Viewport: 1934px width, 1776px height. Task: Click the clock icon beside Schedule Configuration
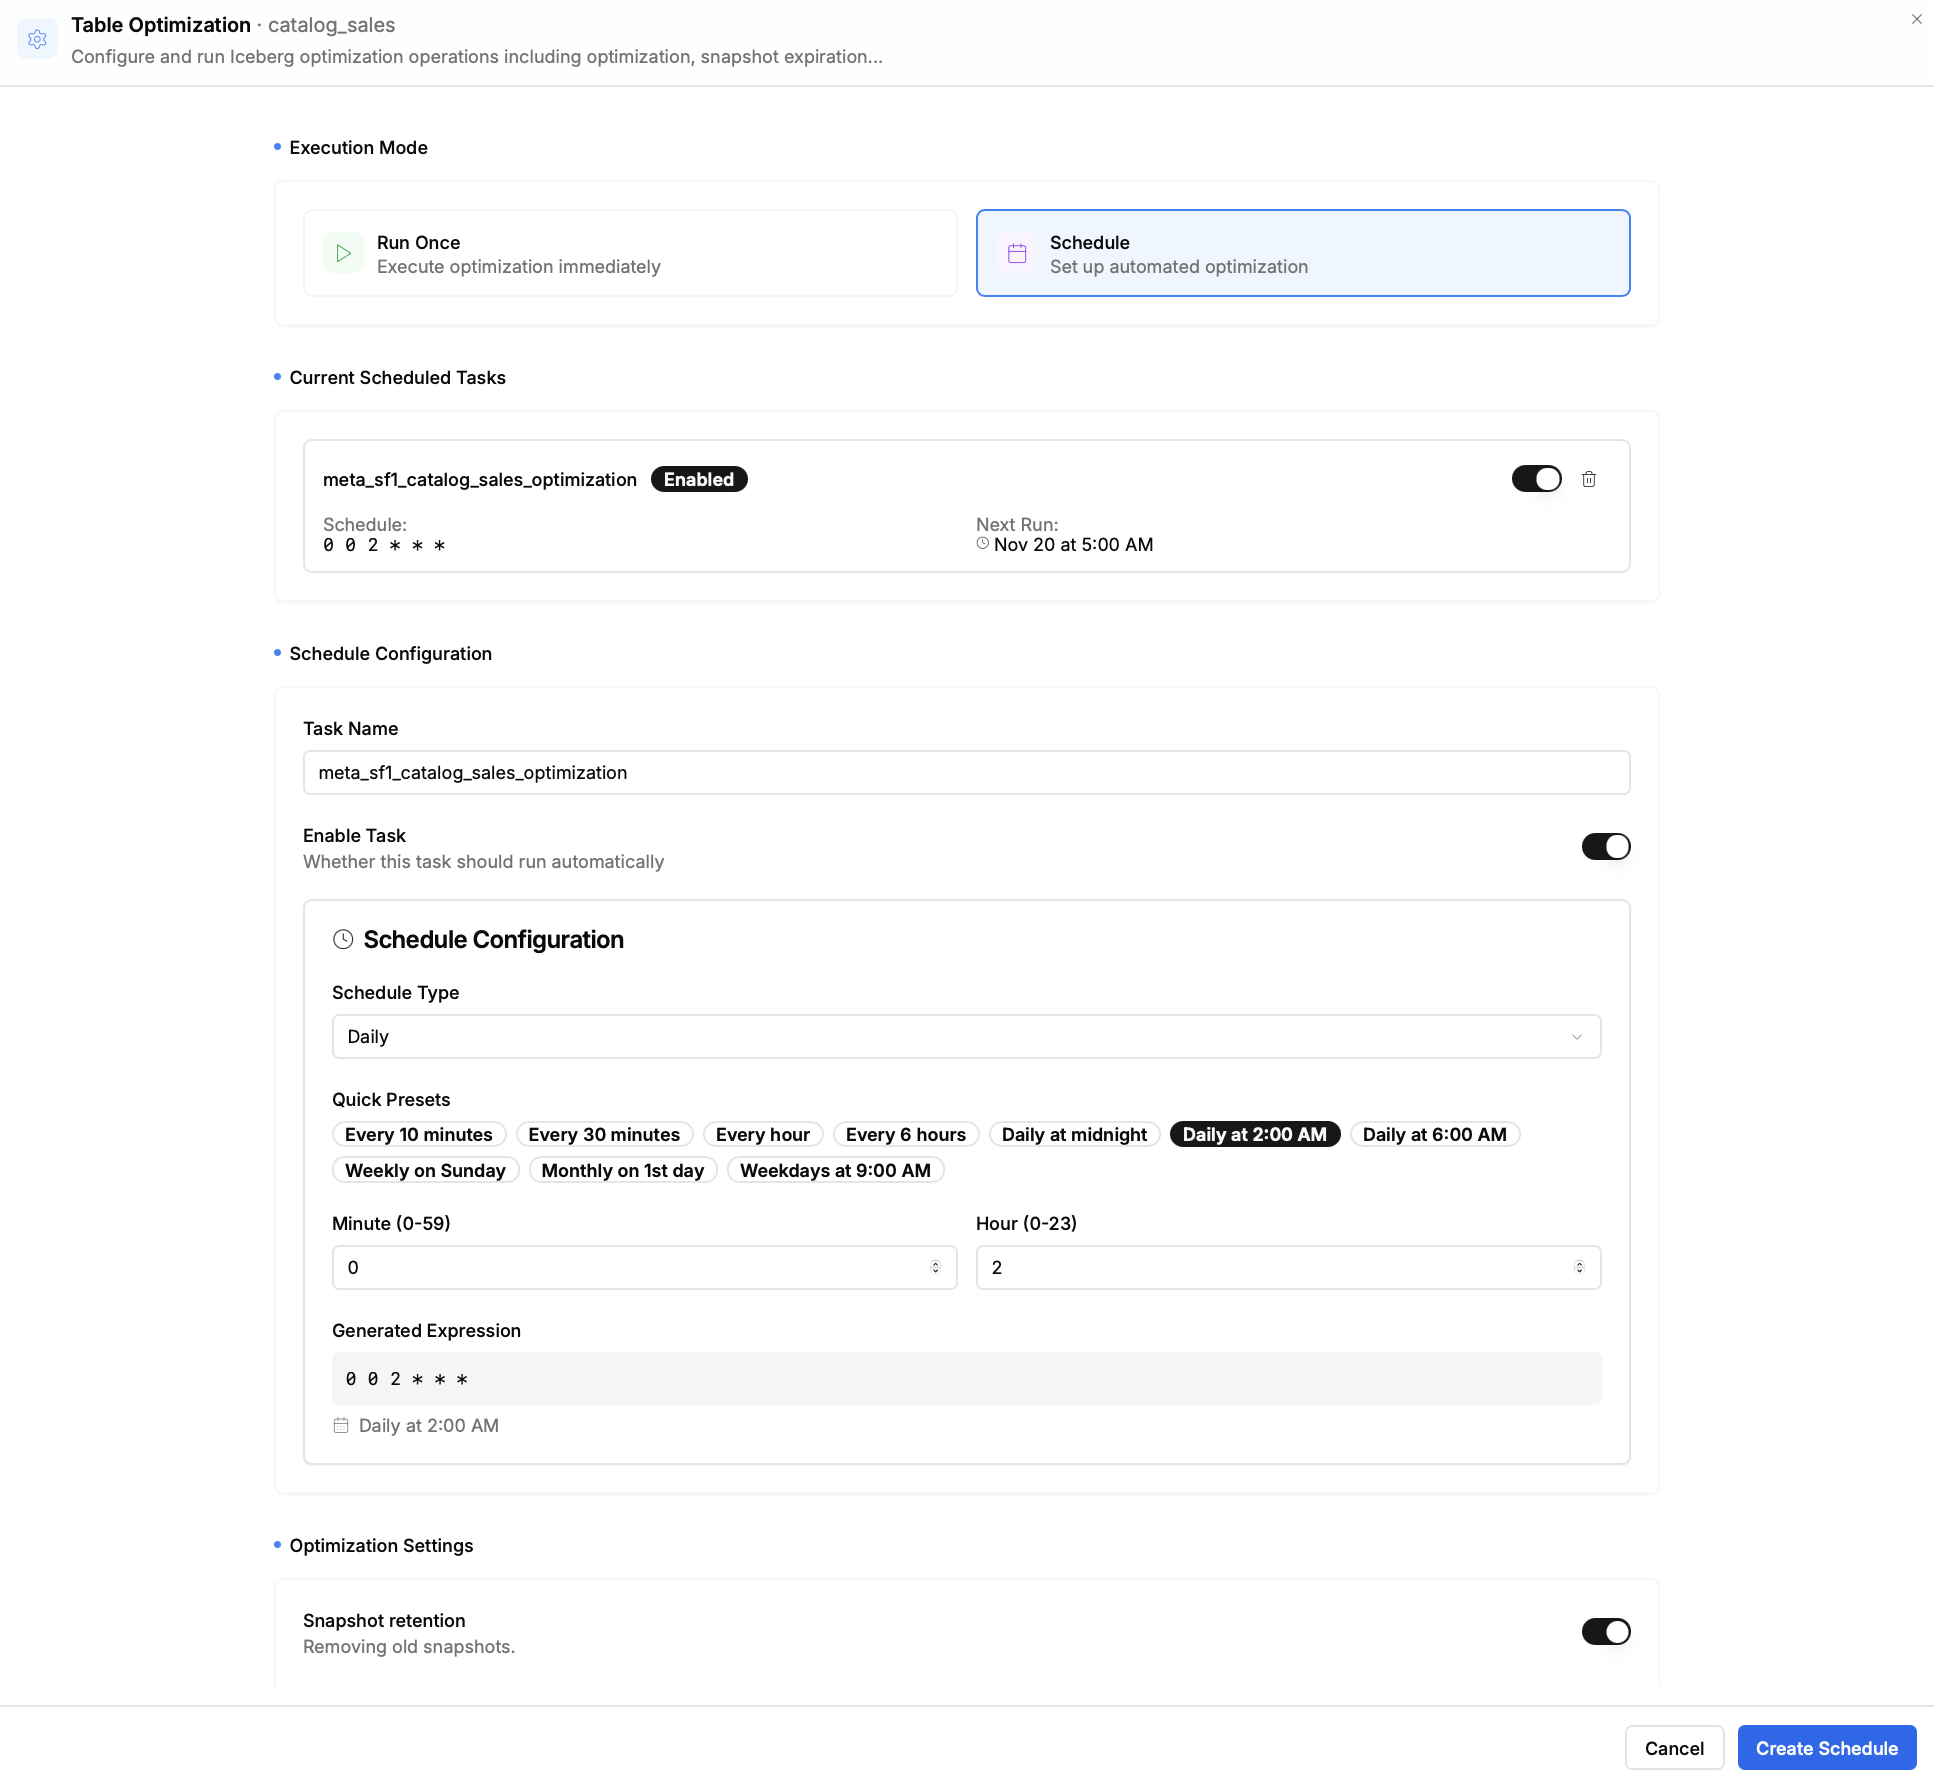(343, 939)
